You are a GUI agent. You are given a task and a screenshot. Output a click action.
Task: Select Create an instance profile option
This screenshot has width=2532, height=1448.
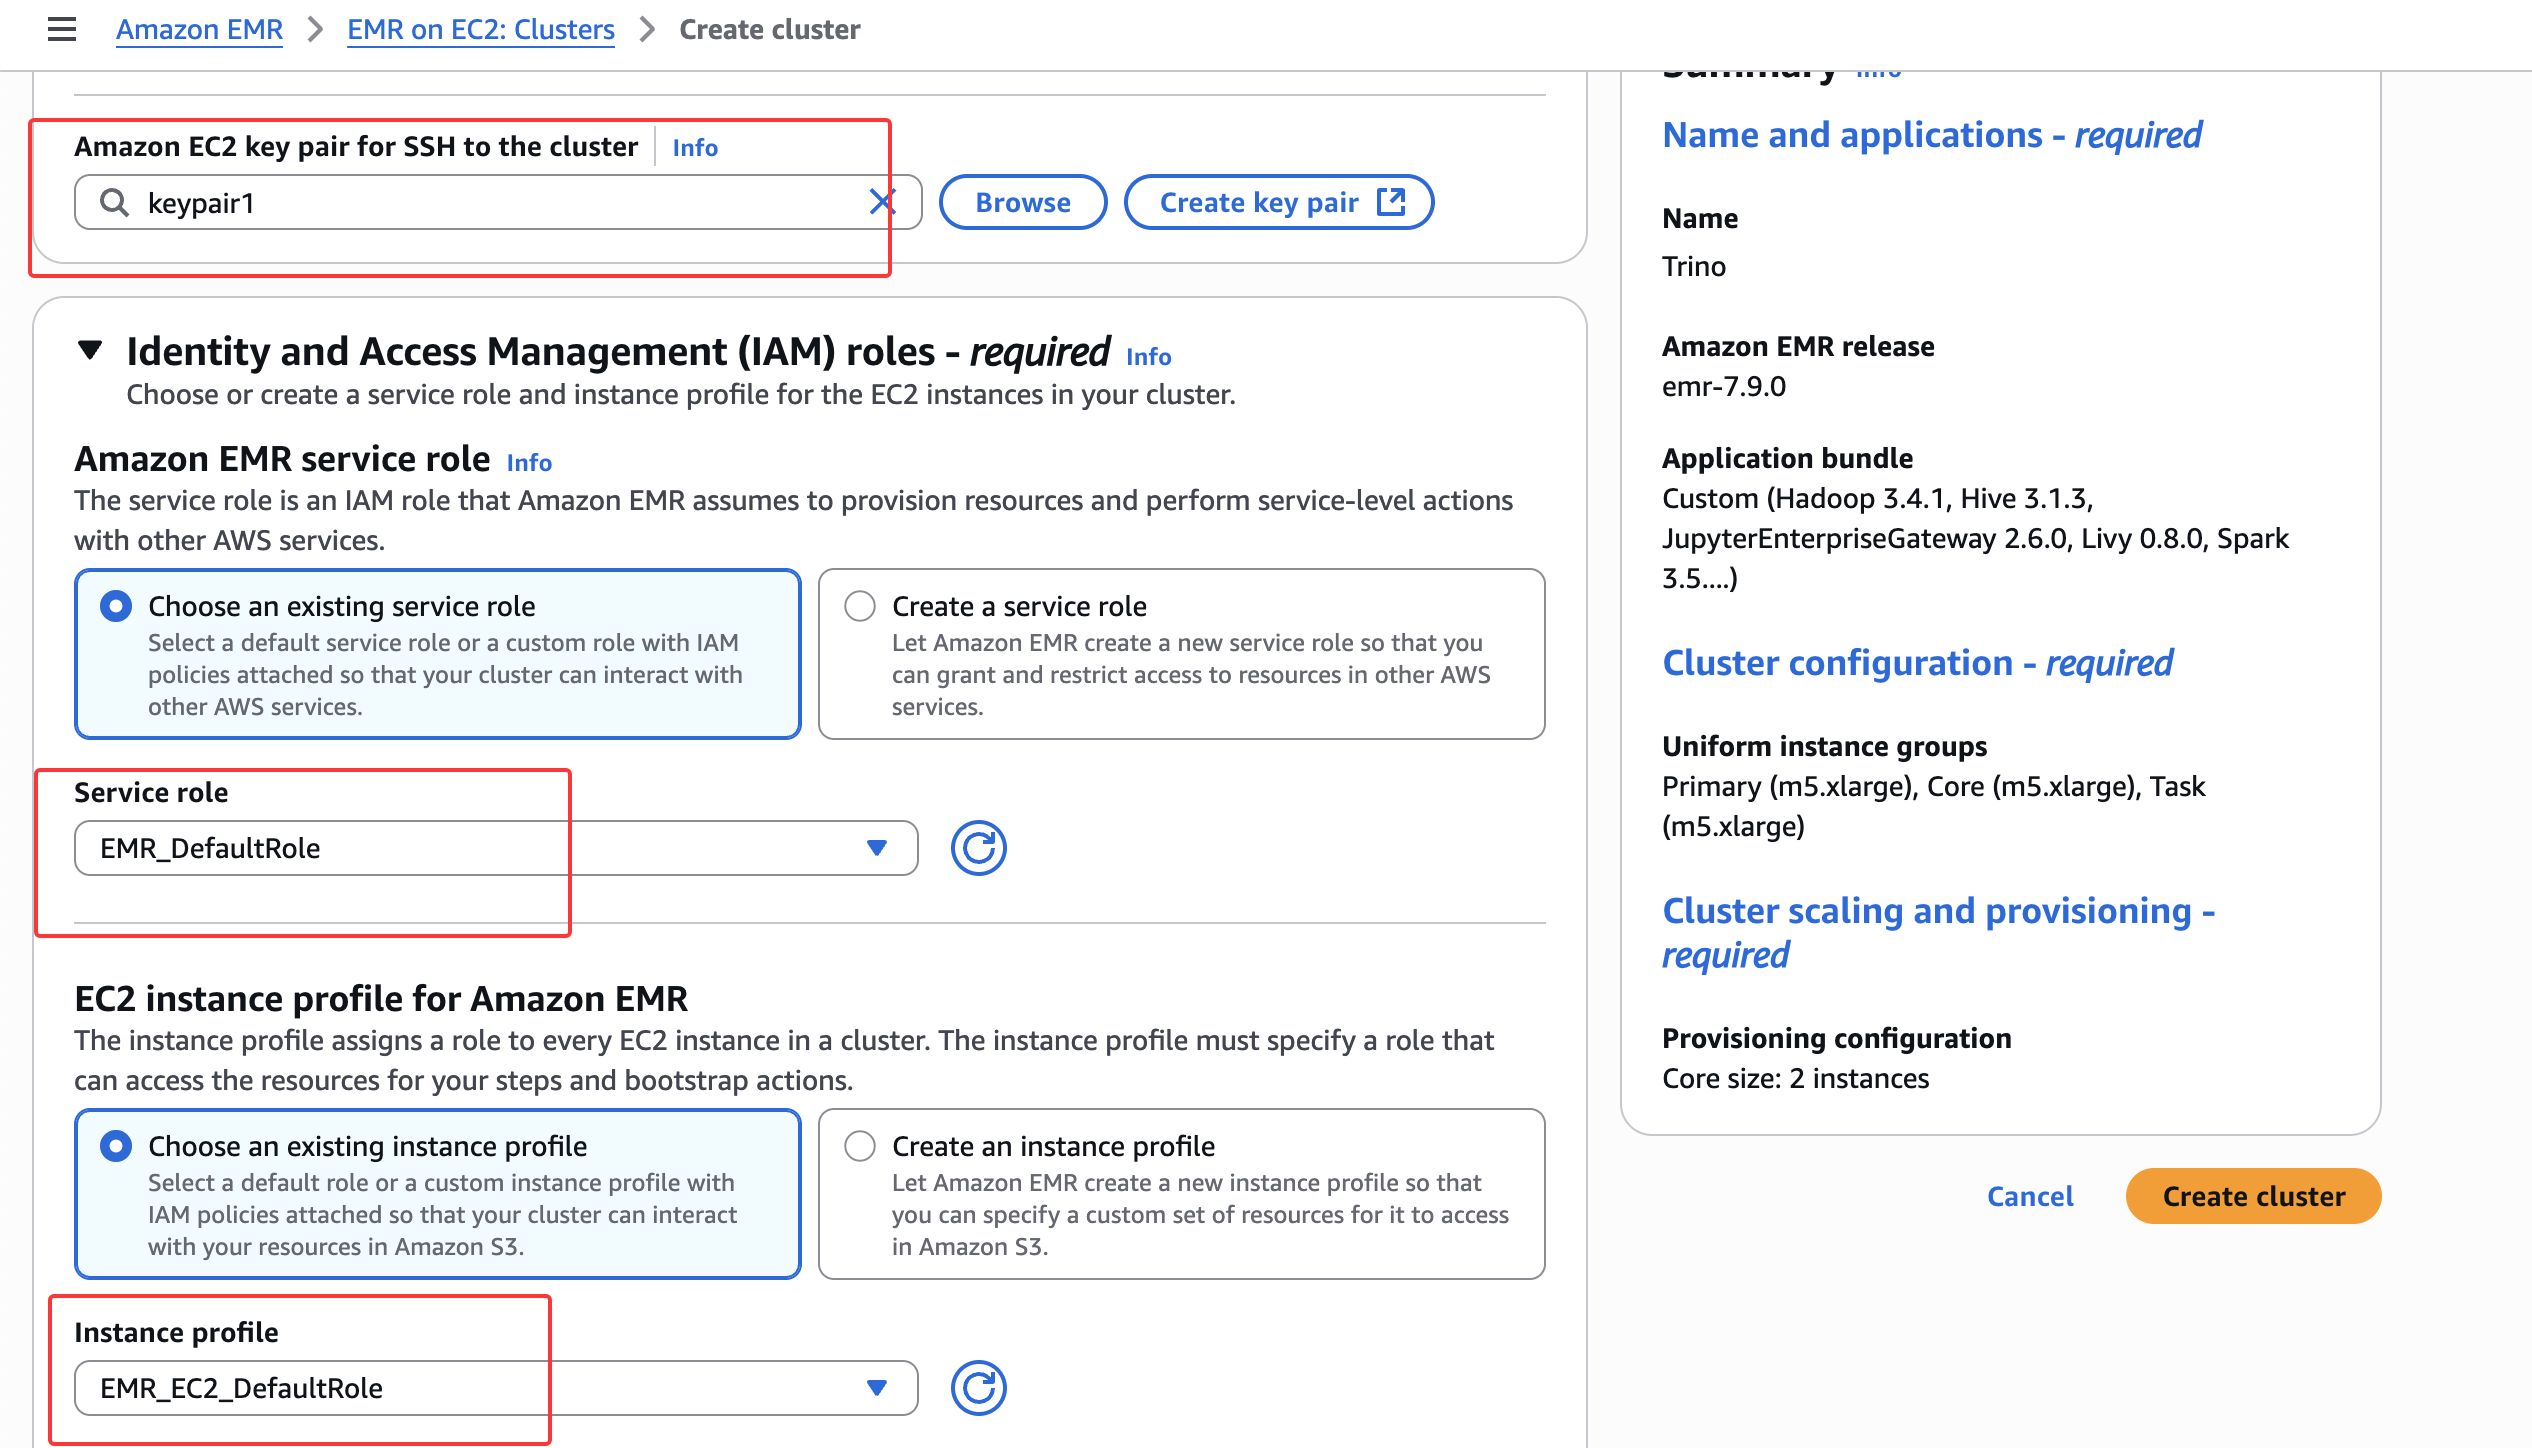[x=1182, y=1194]
